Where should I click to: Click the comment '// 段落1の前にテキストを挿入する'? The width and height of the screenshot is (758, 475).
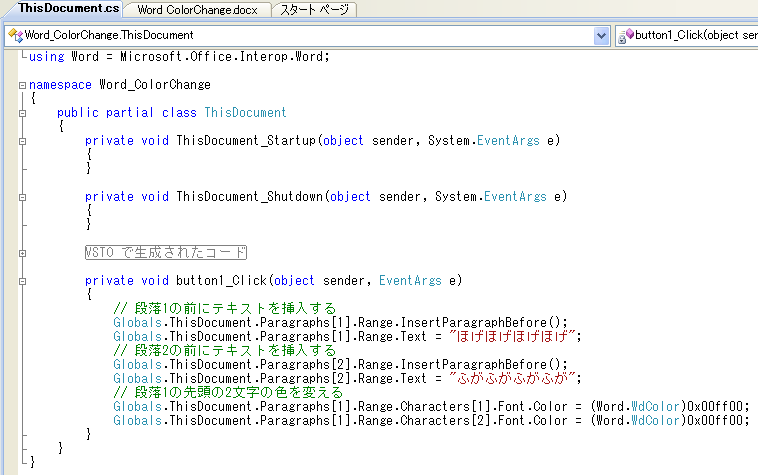click(225, 308)
